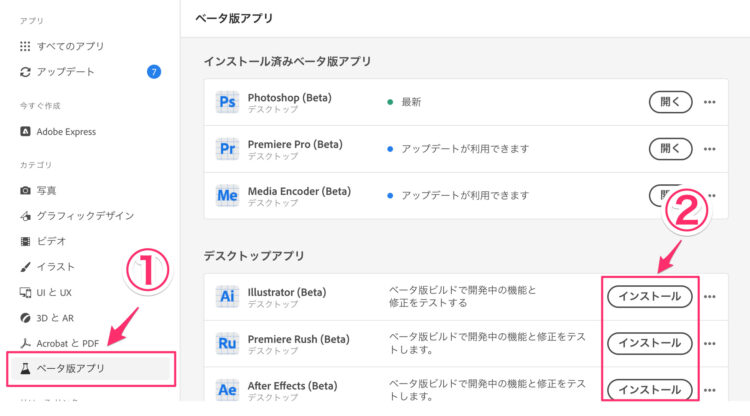Open more options for Illustrator (Beta)
The height and width of the screenshot is (416, 750).
coord(710,296)
